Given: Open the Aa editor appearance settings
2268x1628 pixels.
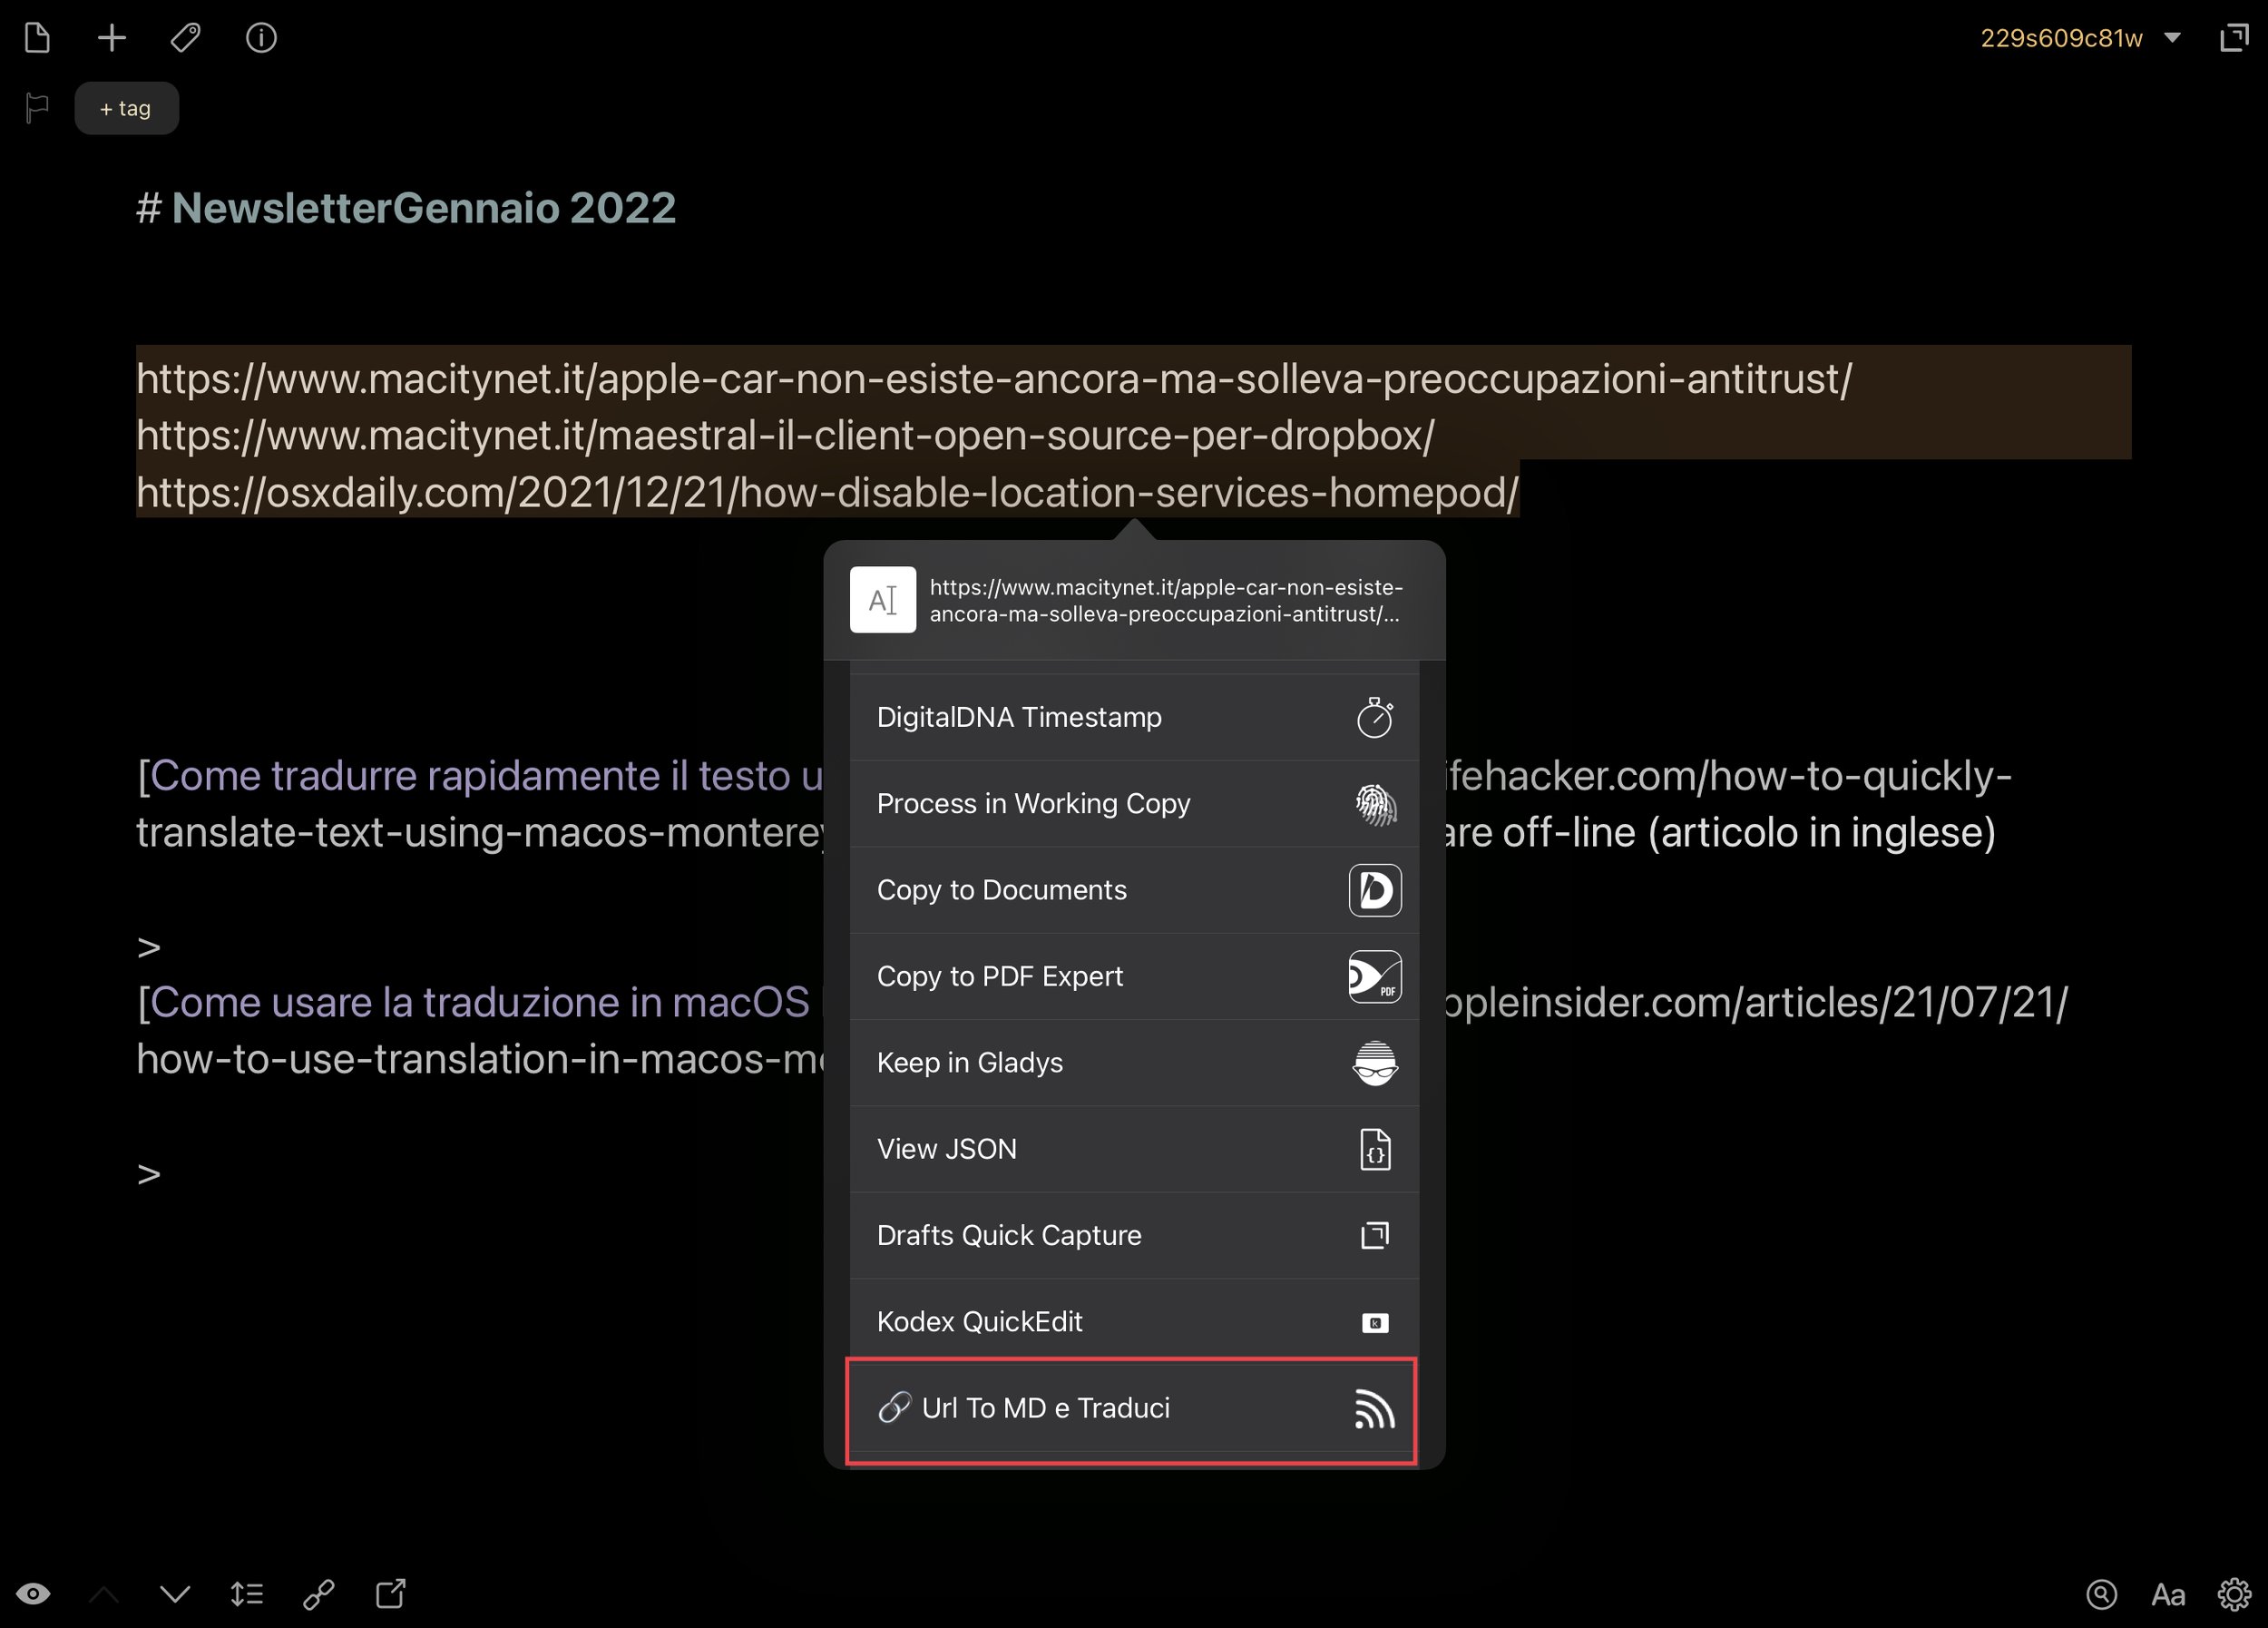Looking at the screenshot, I should point(2168,1595).
